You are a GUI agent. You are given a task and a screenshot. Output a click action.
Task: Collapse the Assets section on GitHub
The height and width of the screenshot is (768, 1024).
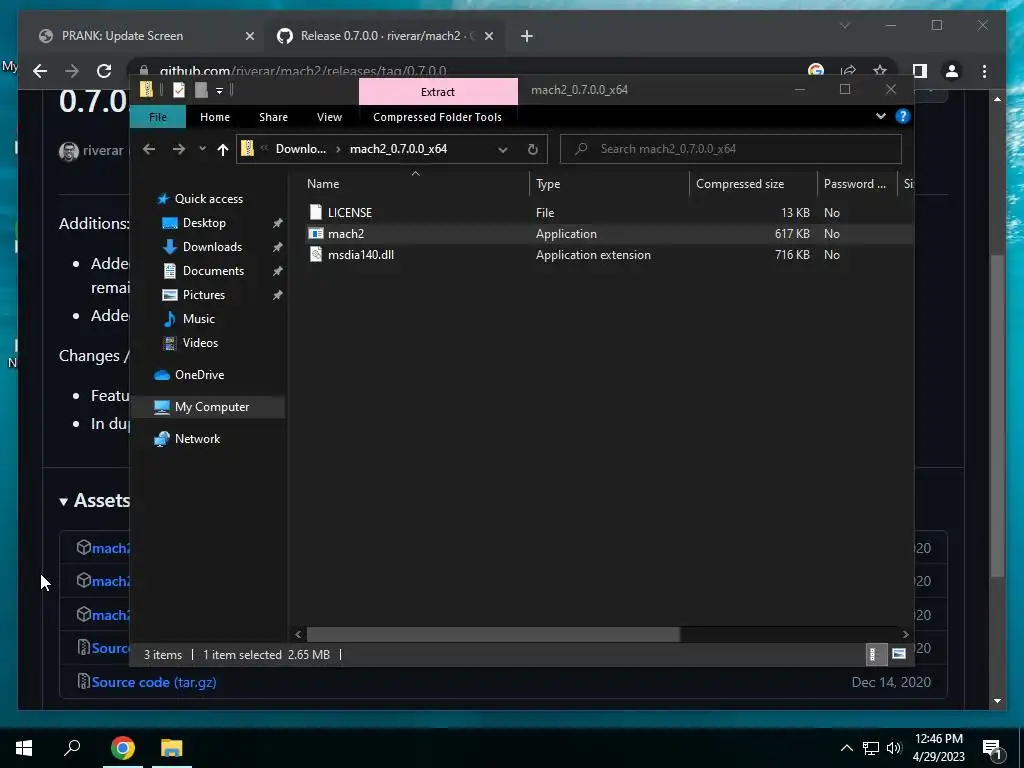pos(95,500)
